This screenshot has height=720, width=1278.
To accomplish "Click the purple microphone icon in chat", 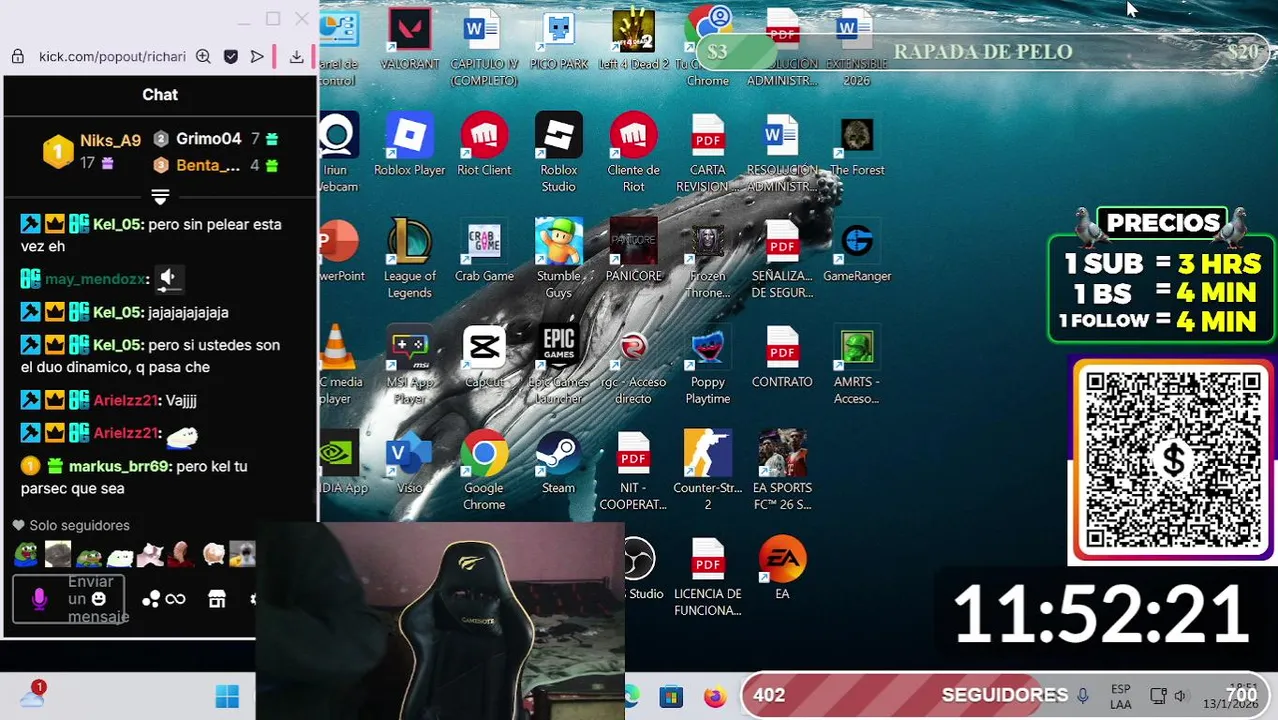I will pyautogui.click(x=39, y=599).
